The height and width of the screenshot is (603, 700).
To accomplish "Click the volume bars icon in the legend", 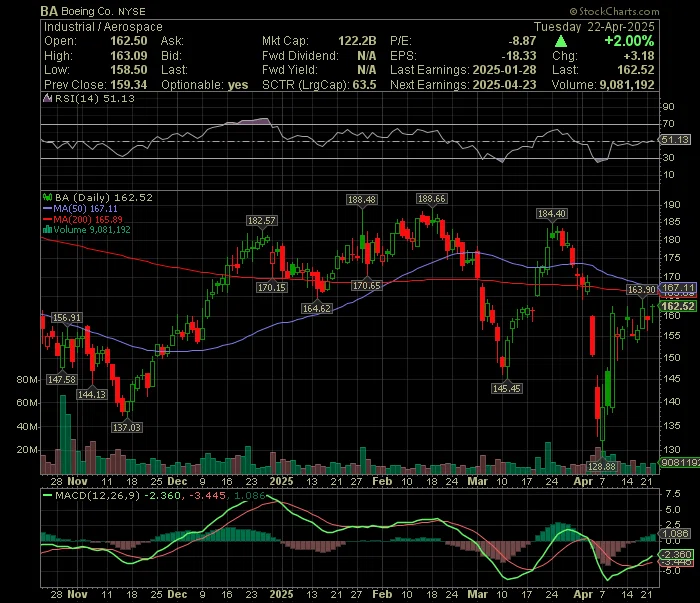I will tap(47, 230).
